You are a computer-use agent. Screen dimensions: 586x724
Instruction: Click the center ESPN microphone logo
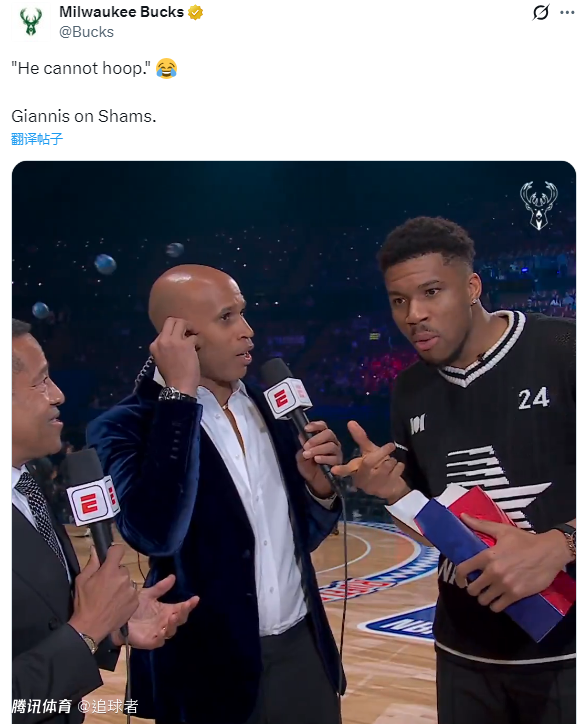(x=288, y=398)
